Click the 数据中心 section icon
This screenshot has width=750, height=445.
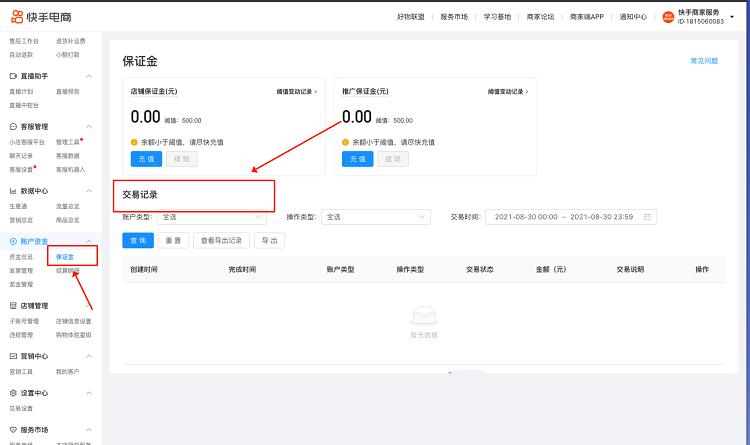(x=13, y=190)
